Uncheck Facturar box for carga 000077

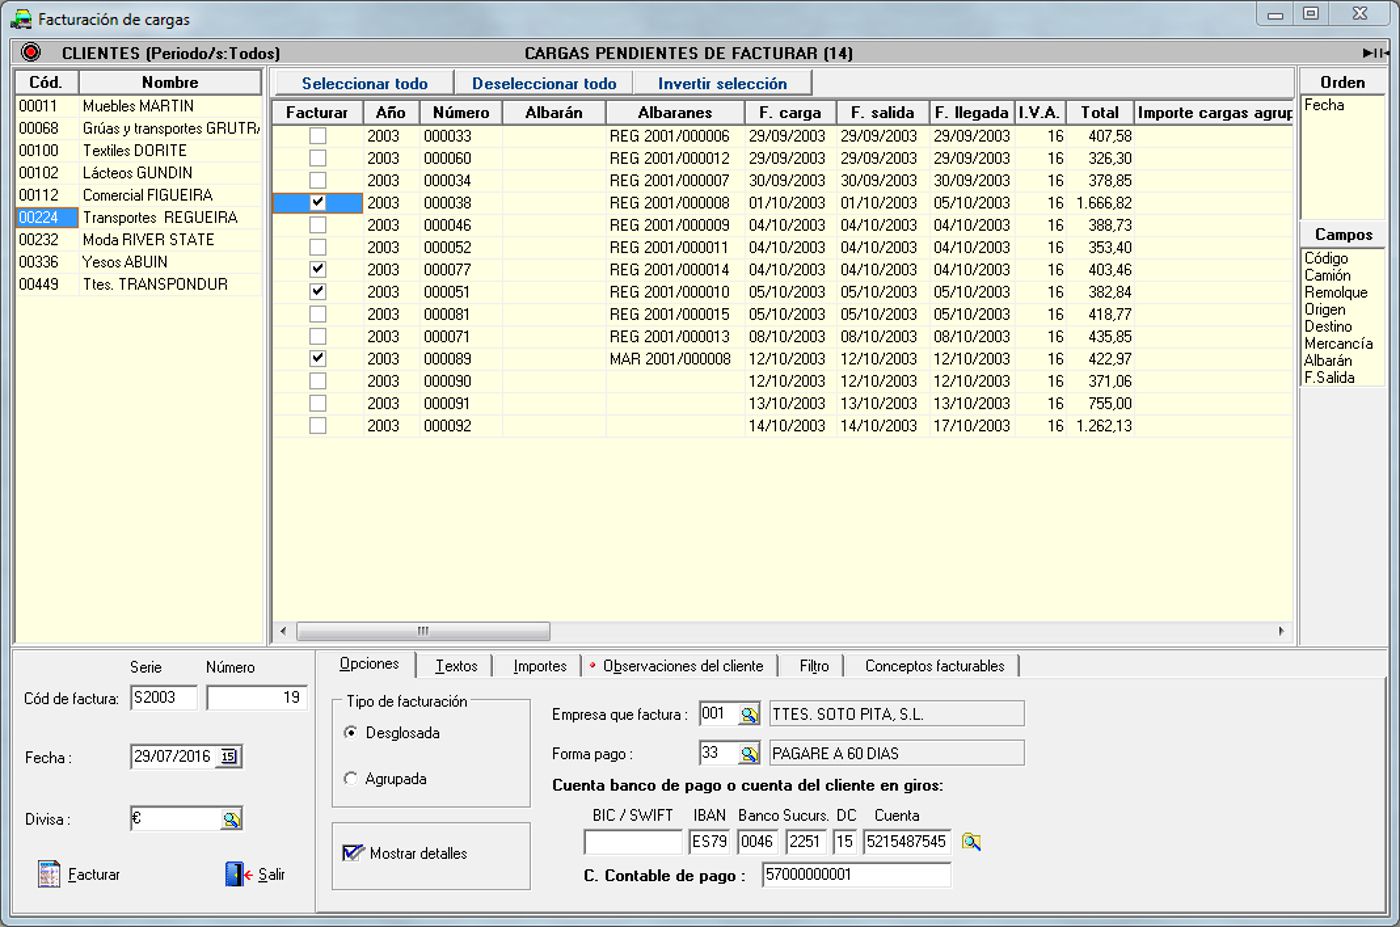pos(318,269)
